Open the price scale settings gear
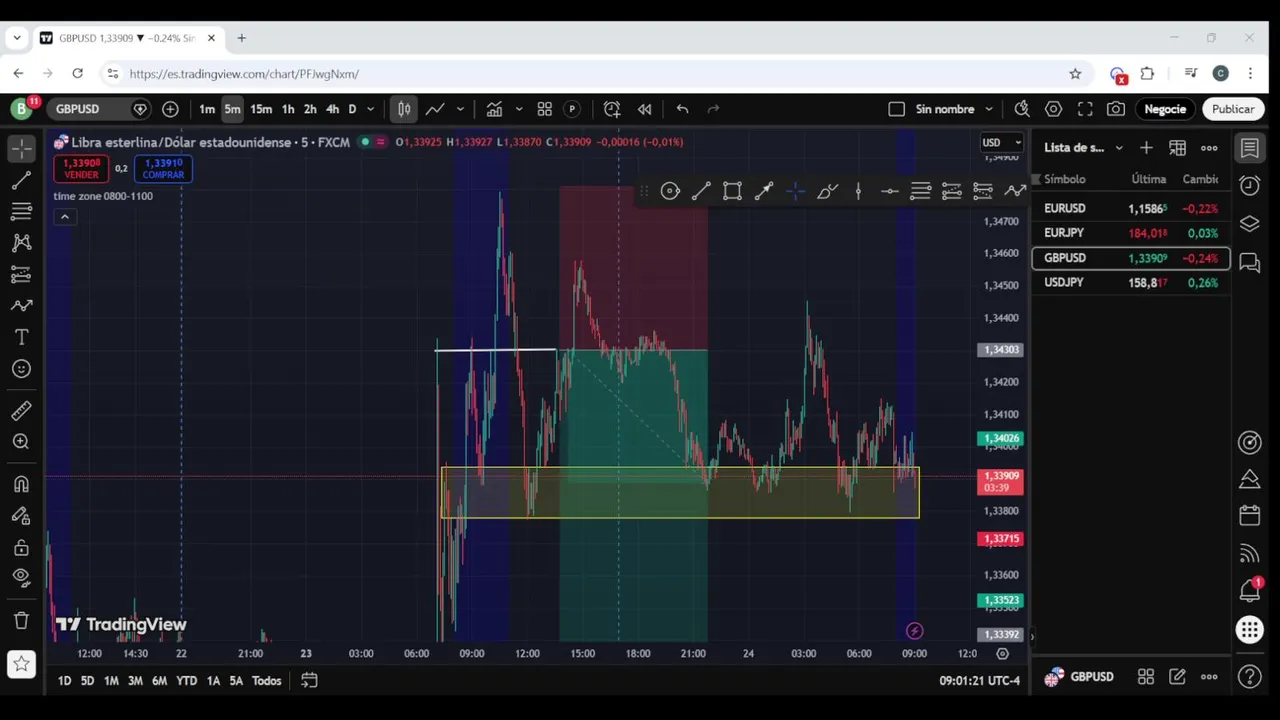1280x720 pixels. click(x=1002, y=653)
